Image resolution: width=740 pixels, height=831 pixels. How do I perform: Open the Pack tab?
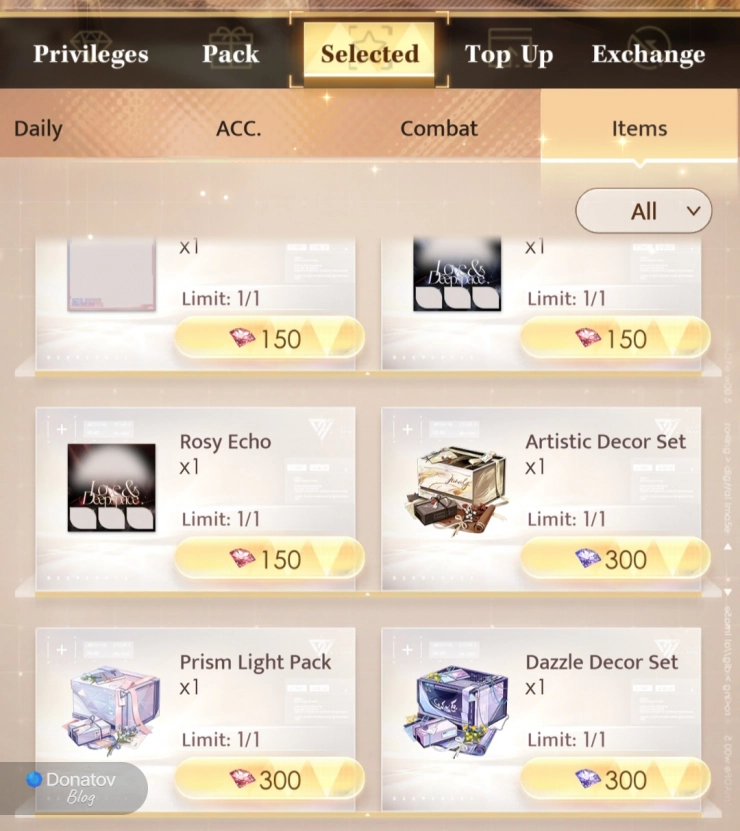(x=231, y=54)
